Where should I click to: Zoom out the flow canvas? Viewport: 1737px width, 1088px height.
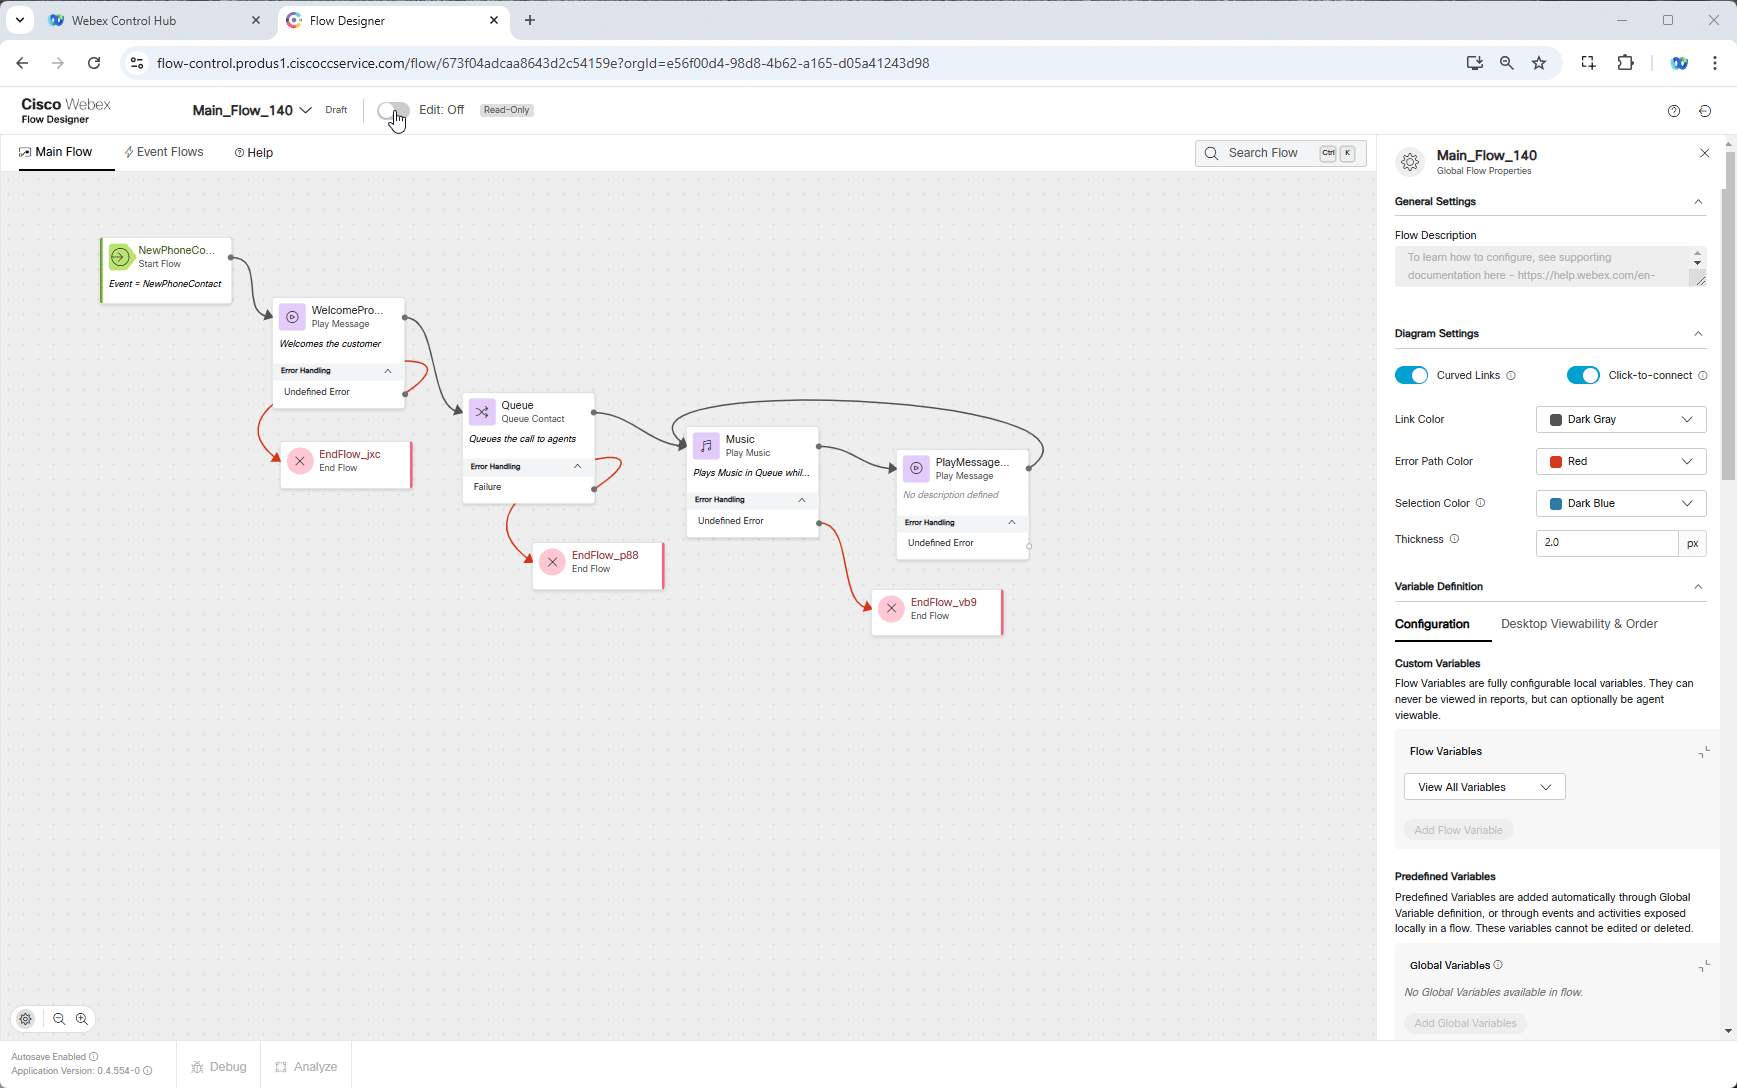click(x=59, y=1019)
